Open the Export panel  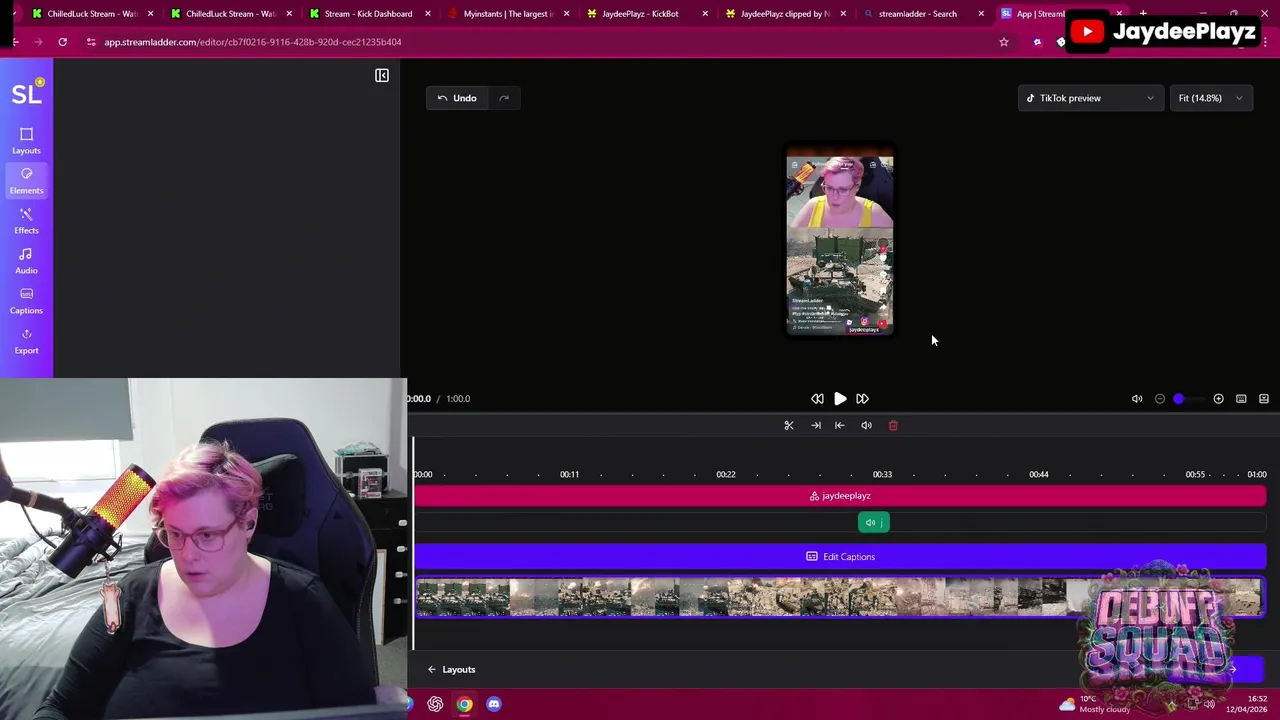point(26,341)
